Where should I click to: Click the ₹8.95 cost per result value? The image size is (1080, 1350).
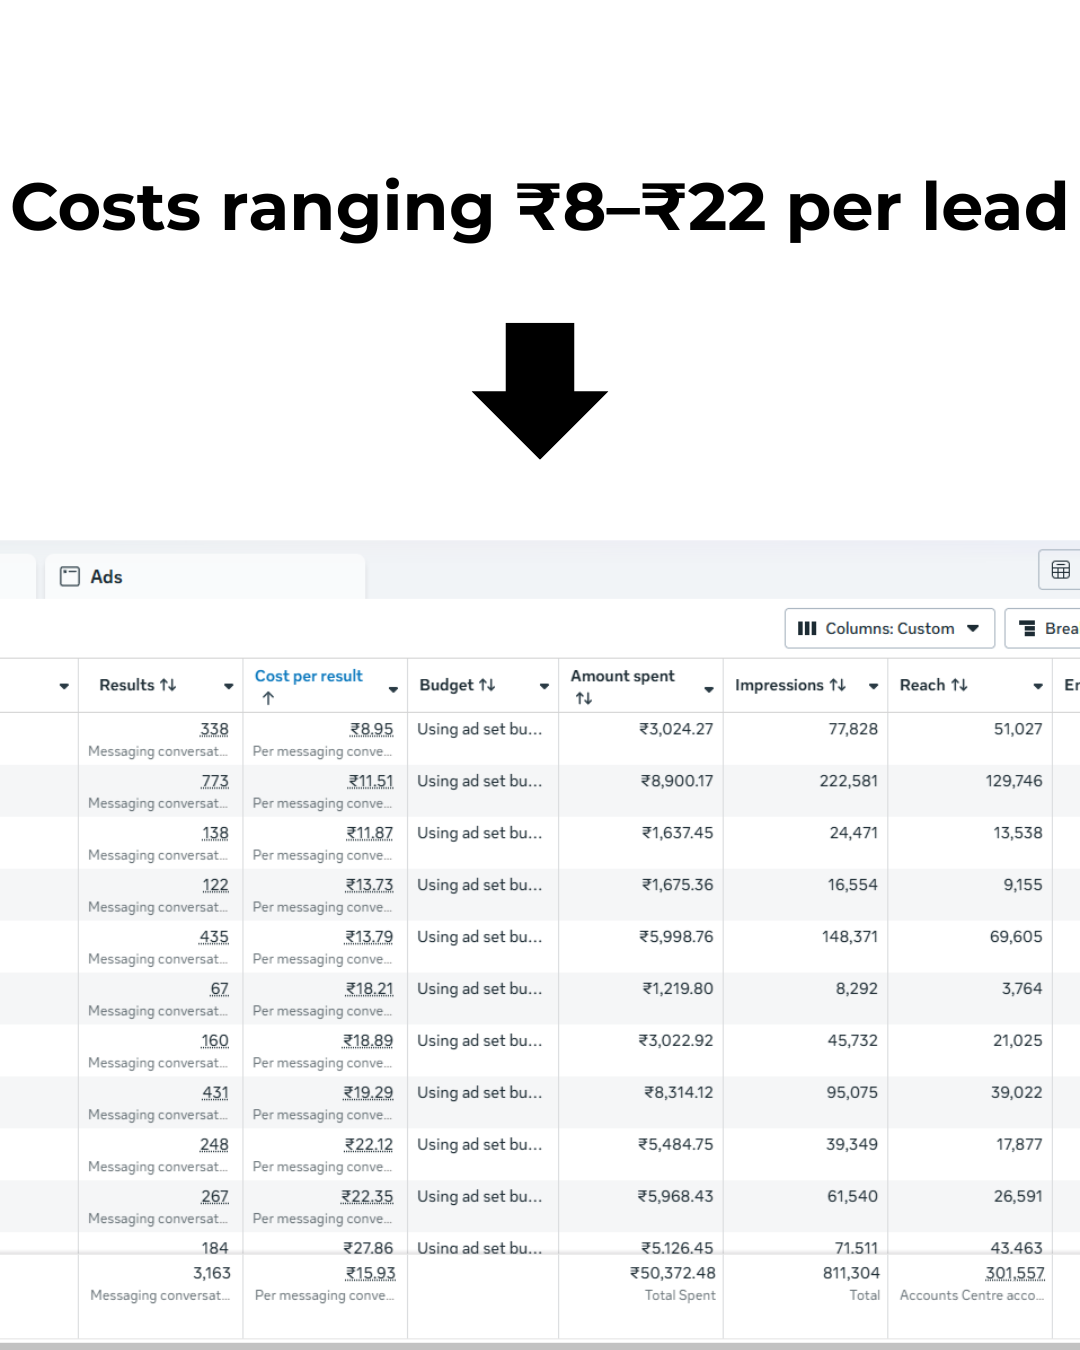click(x=371, y=729)
